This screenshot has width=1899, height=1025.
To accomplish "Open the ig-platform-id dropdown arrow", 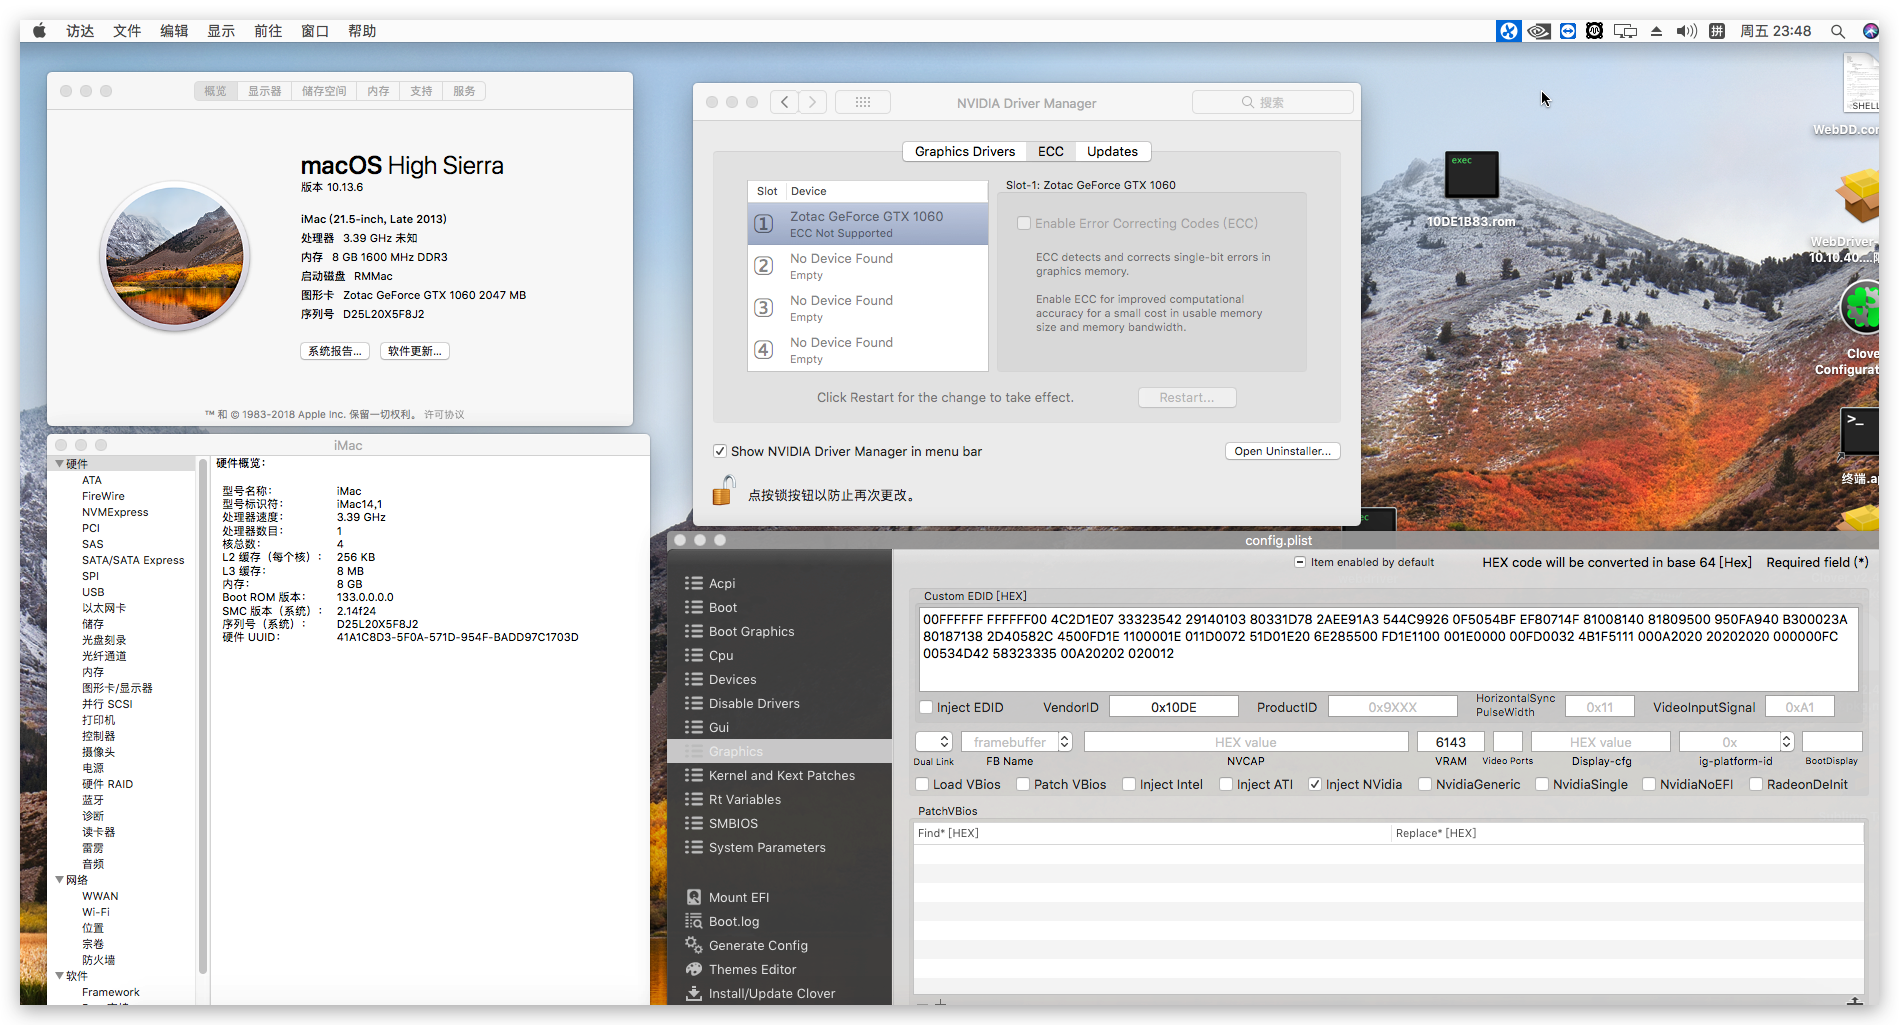I will coord(1786,742).
